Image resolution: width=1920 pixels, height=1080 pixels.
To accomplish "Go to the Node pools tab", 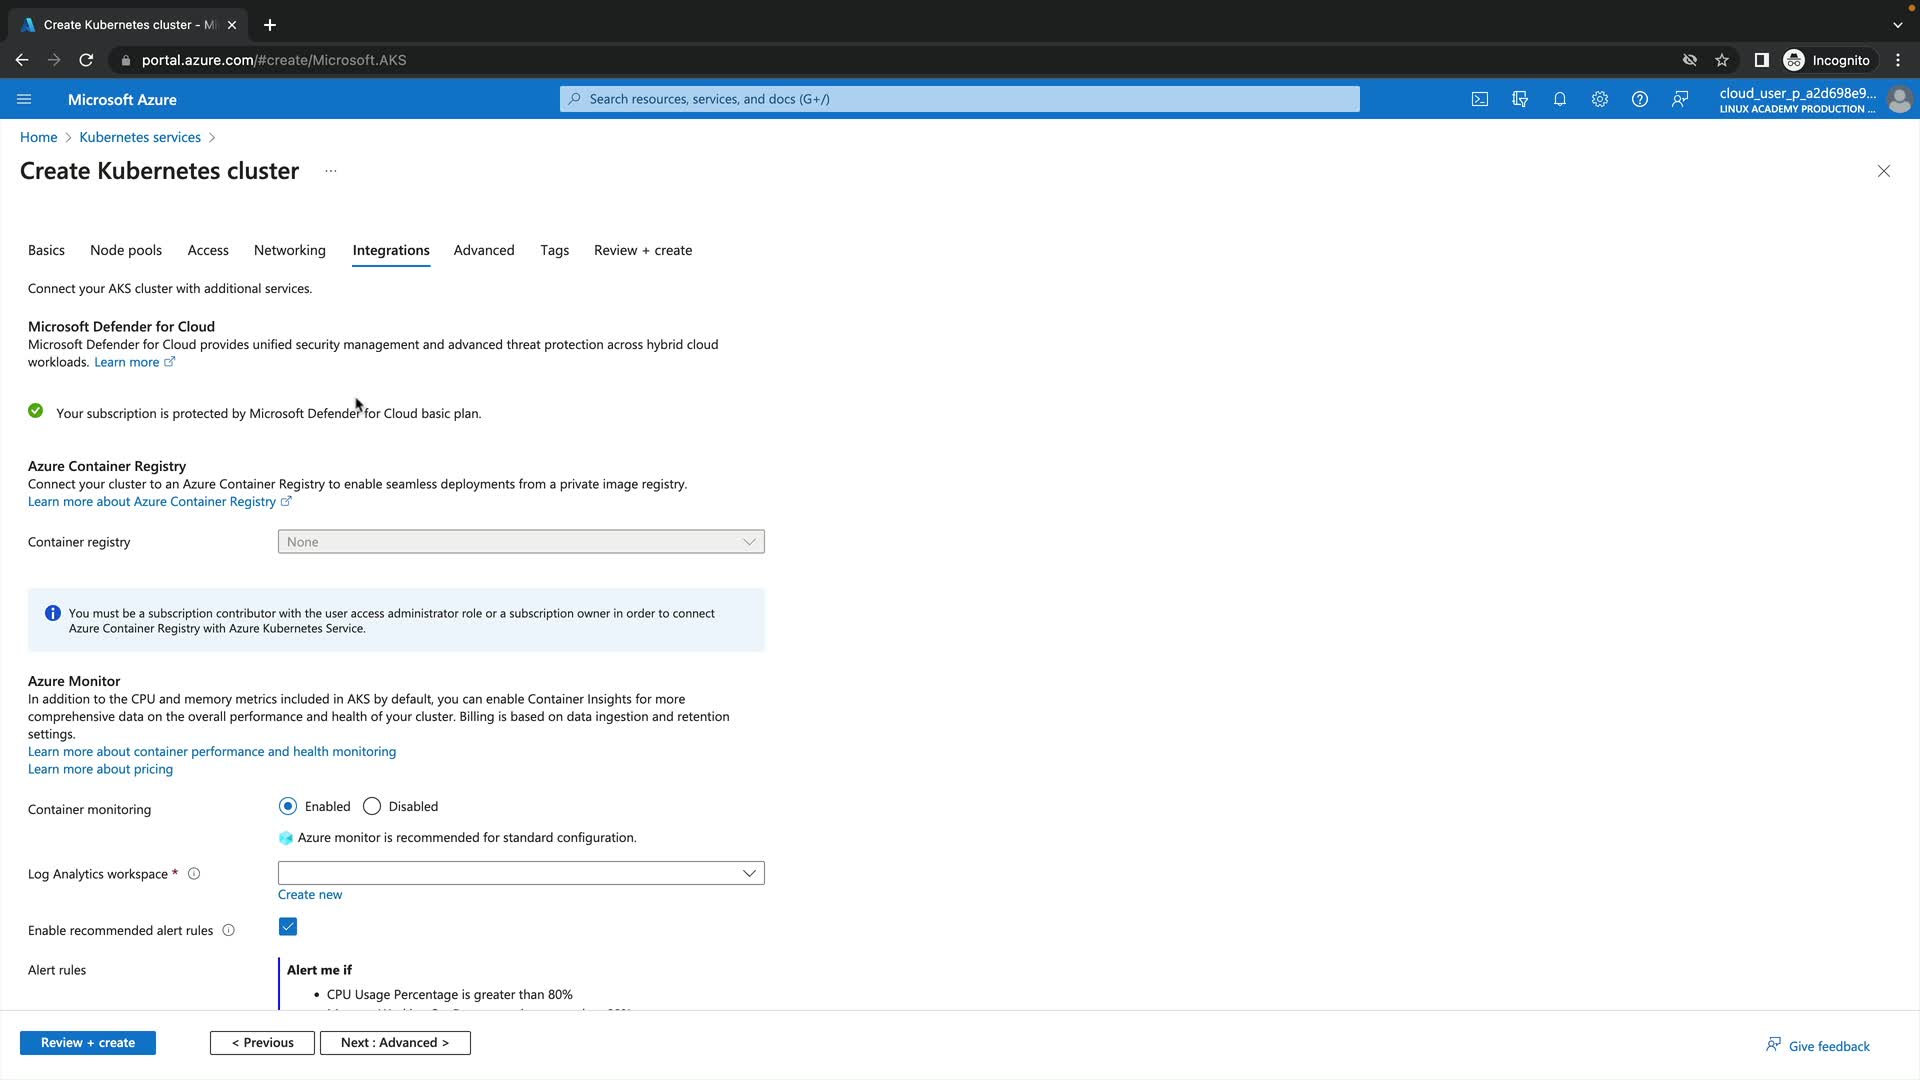I will (x=125, y=250).
